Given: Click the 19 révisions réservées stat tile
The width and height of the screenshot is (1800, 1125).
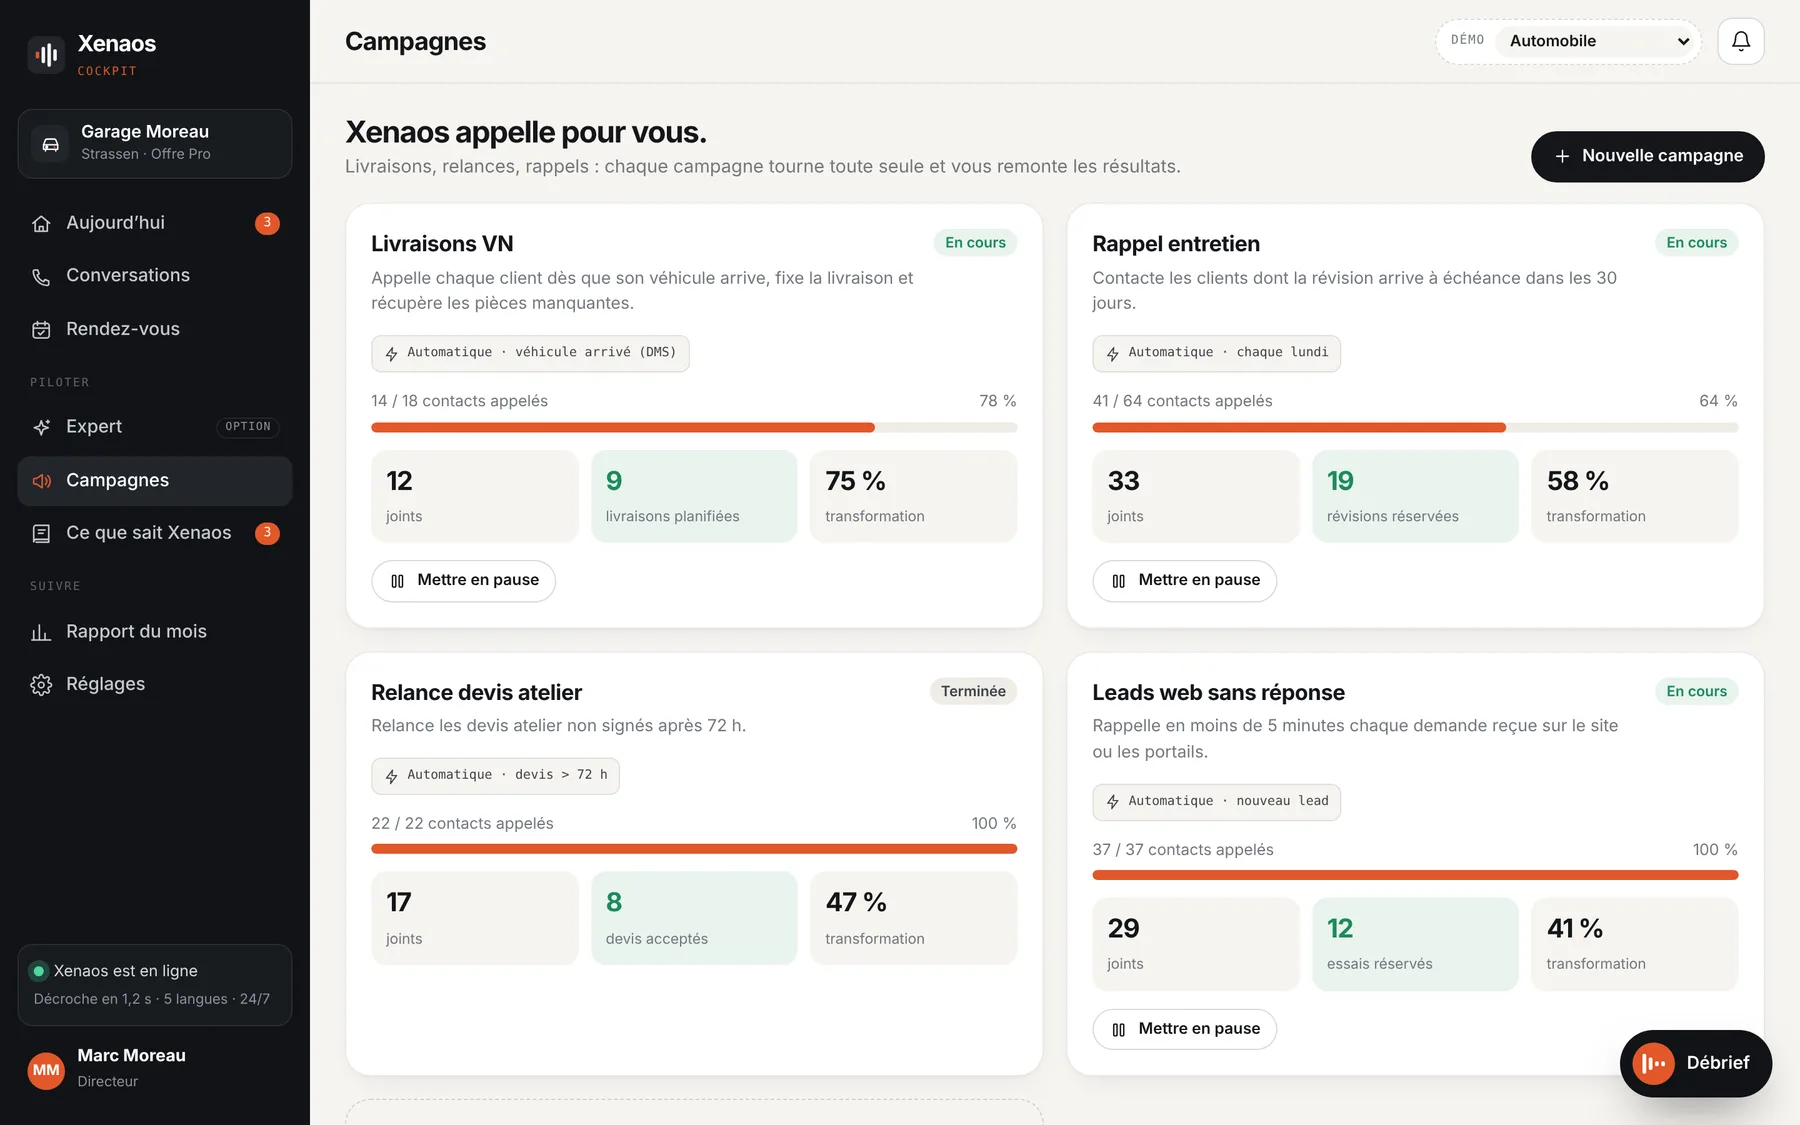Looking at the screenshot, I should 1415,496.
